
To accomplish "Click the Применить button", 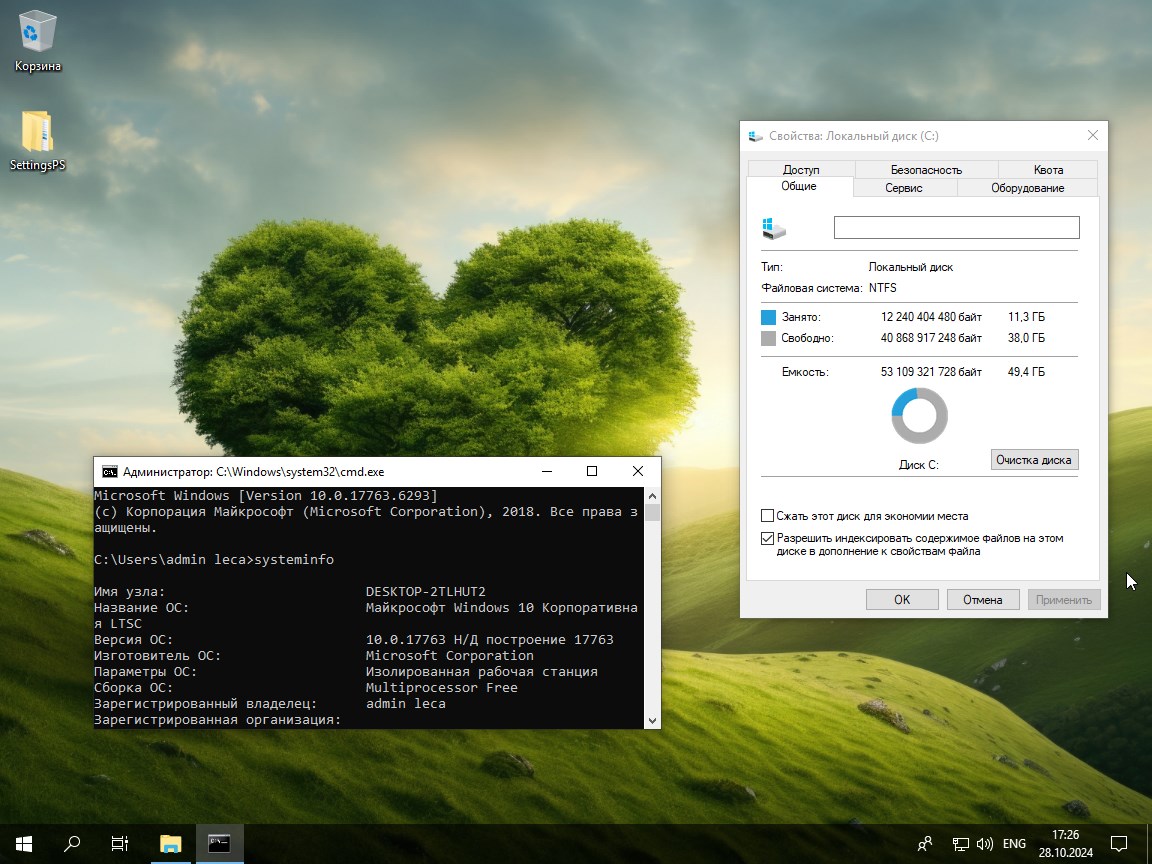I will click(x=1064, y=600).
